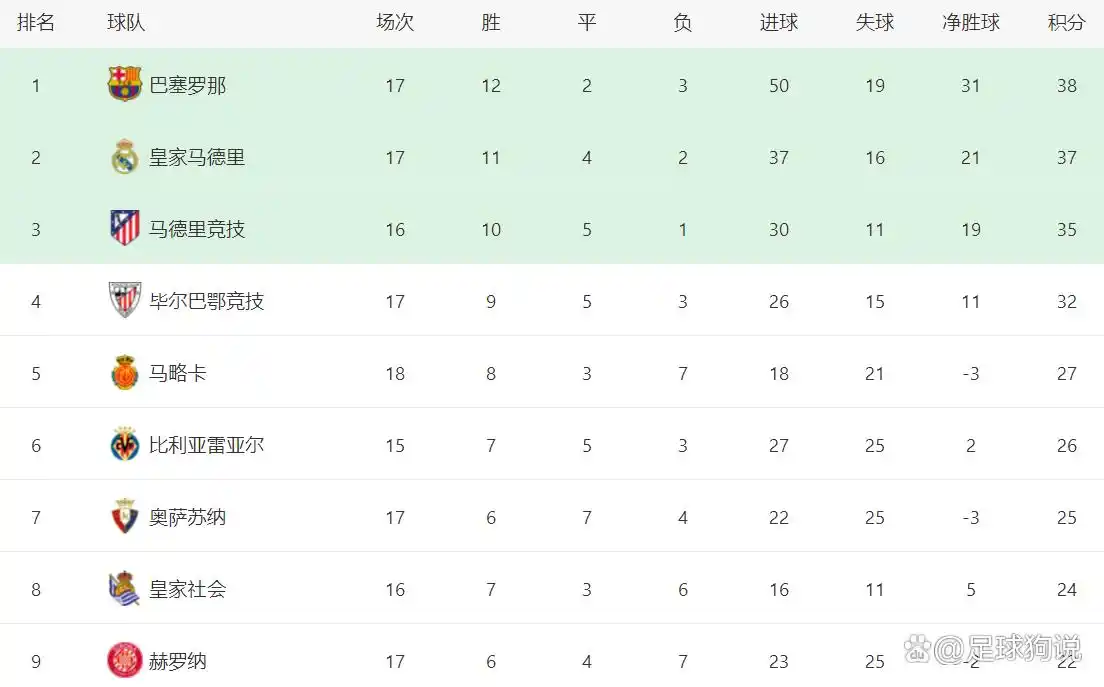This screenshot has height=687, width=1104.
Task: Click the 马德里竞技 team name
Action: coord(197,229)
